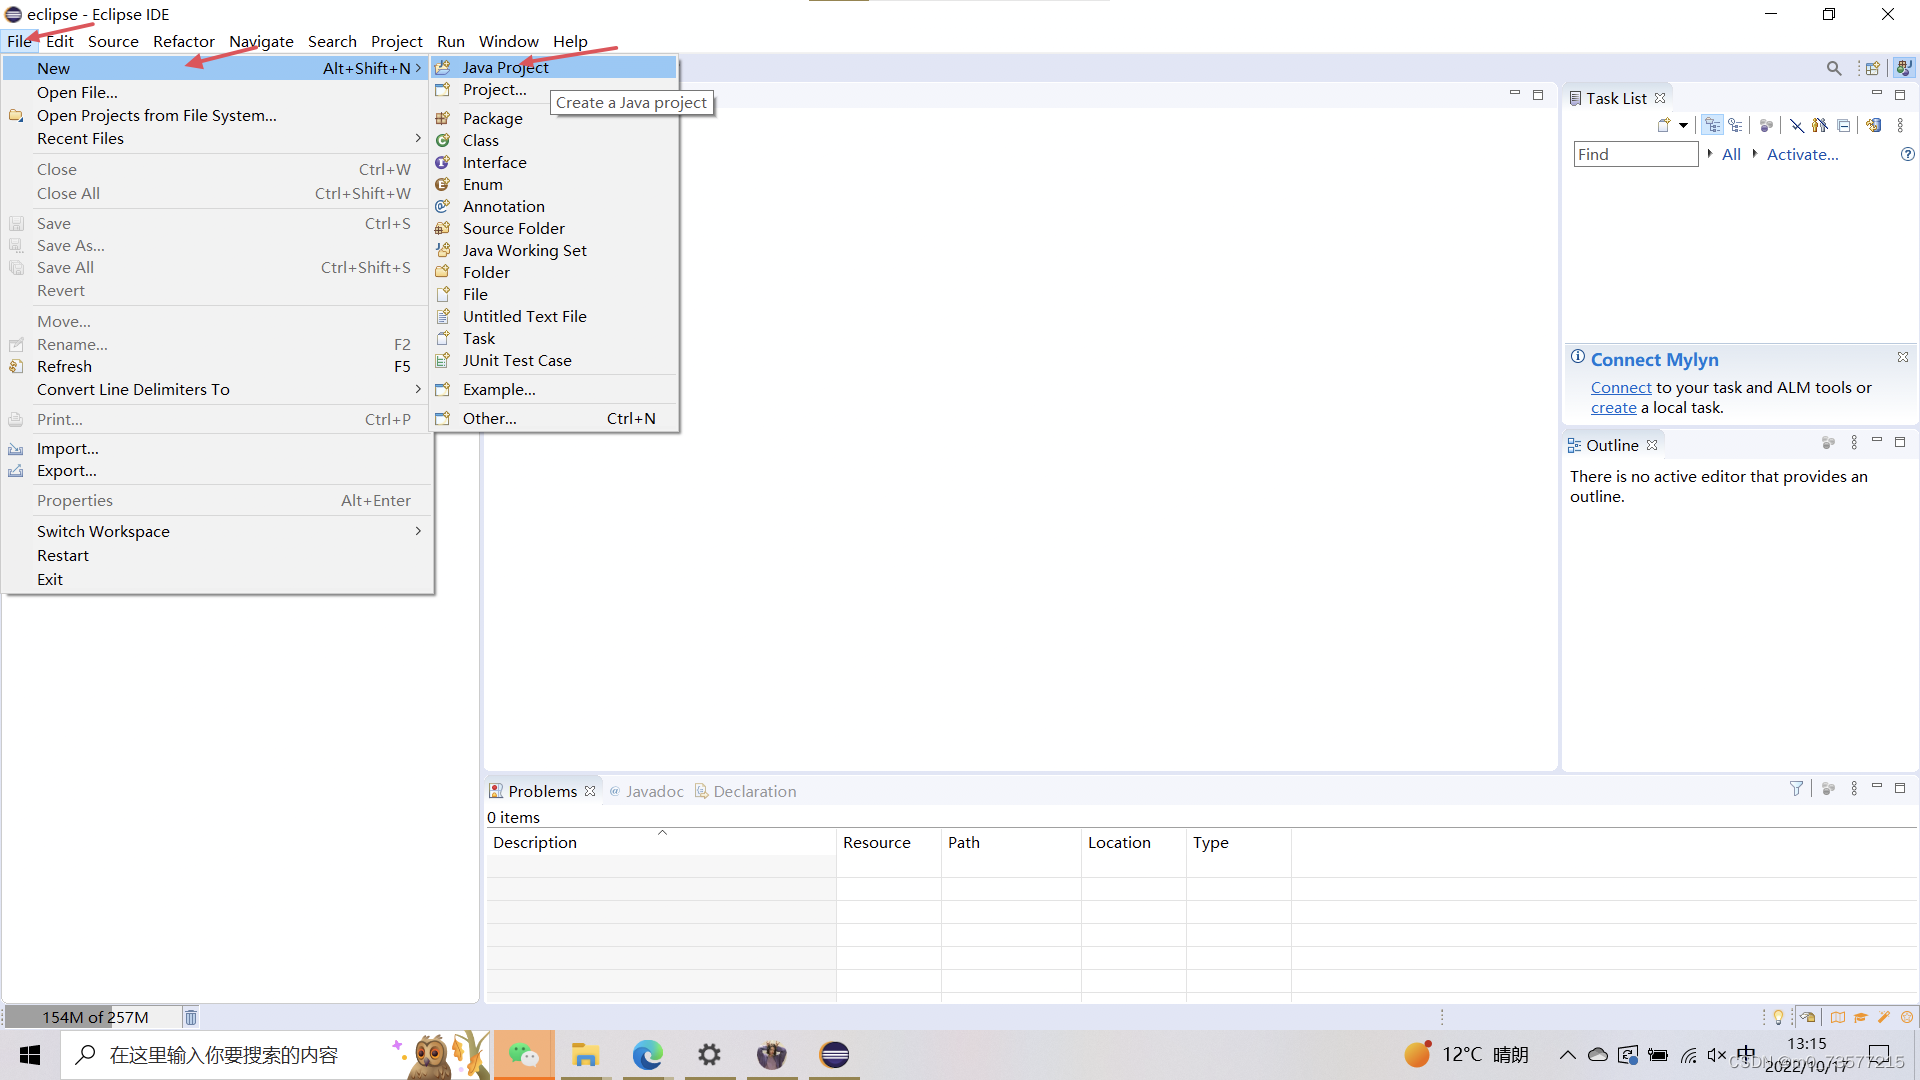1920x1080 pixels.
Task: Switch to the Java perspective icon
Action: (x=1904, y=68)
